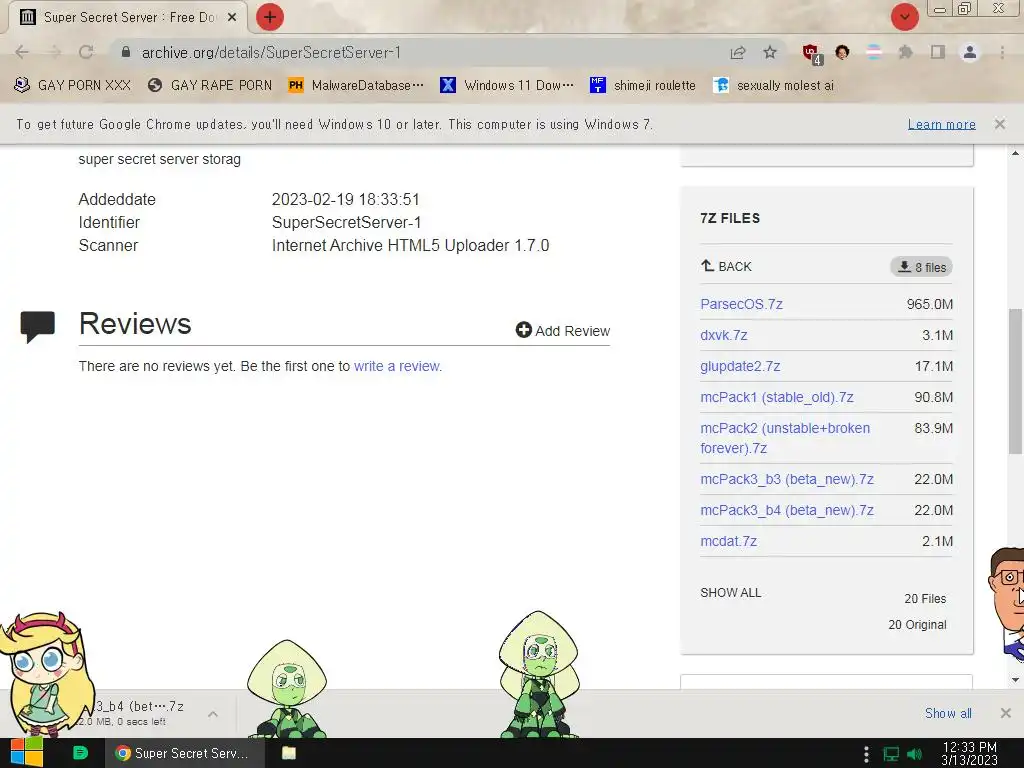This screenshot has height=768, width=1024.
Task: Open the dxvk.7z file link
Action: coord(724,336)
